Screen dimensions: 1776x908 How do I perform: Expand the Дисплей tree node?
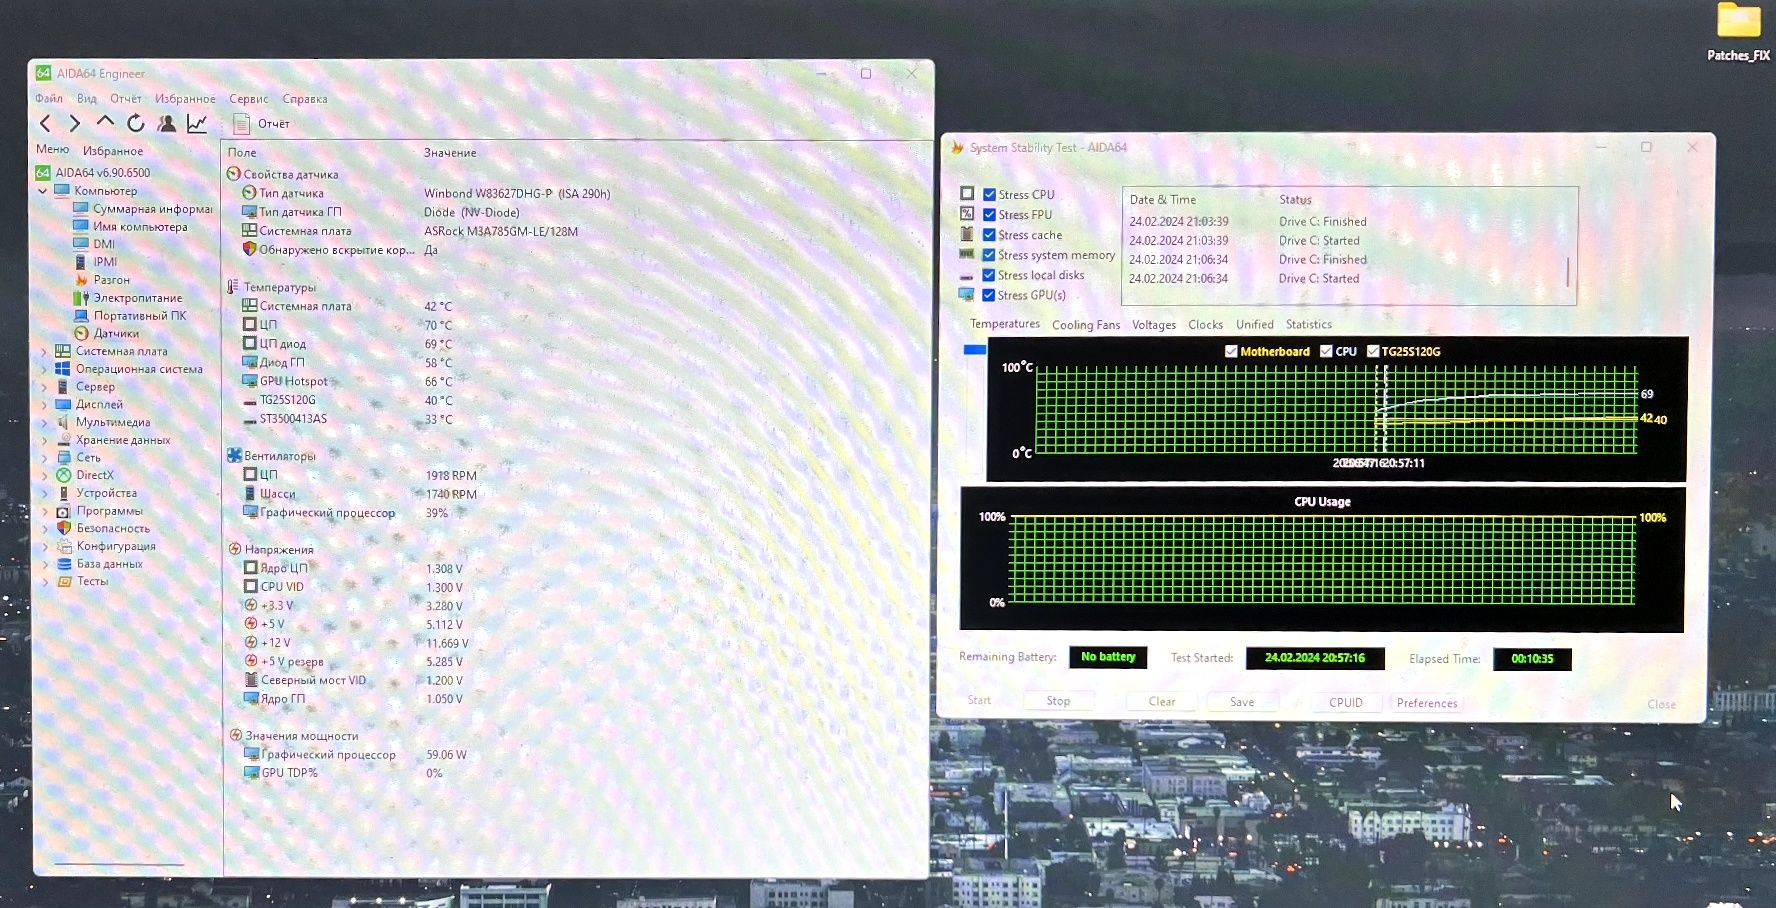[x=43, y=405]
